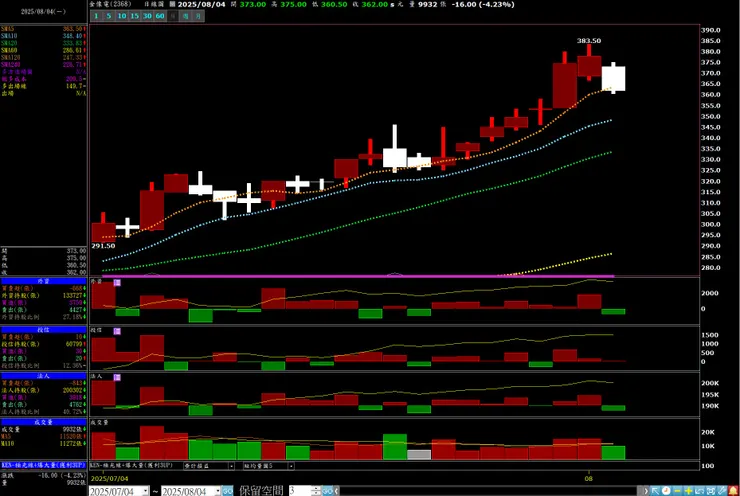740x496 pixels.
Task: Click the scrollbar right arrow at bottom
Action: [x=646, y=491]
